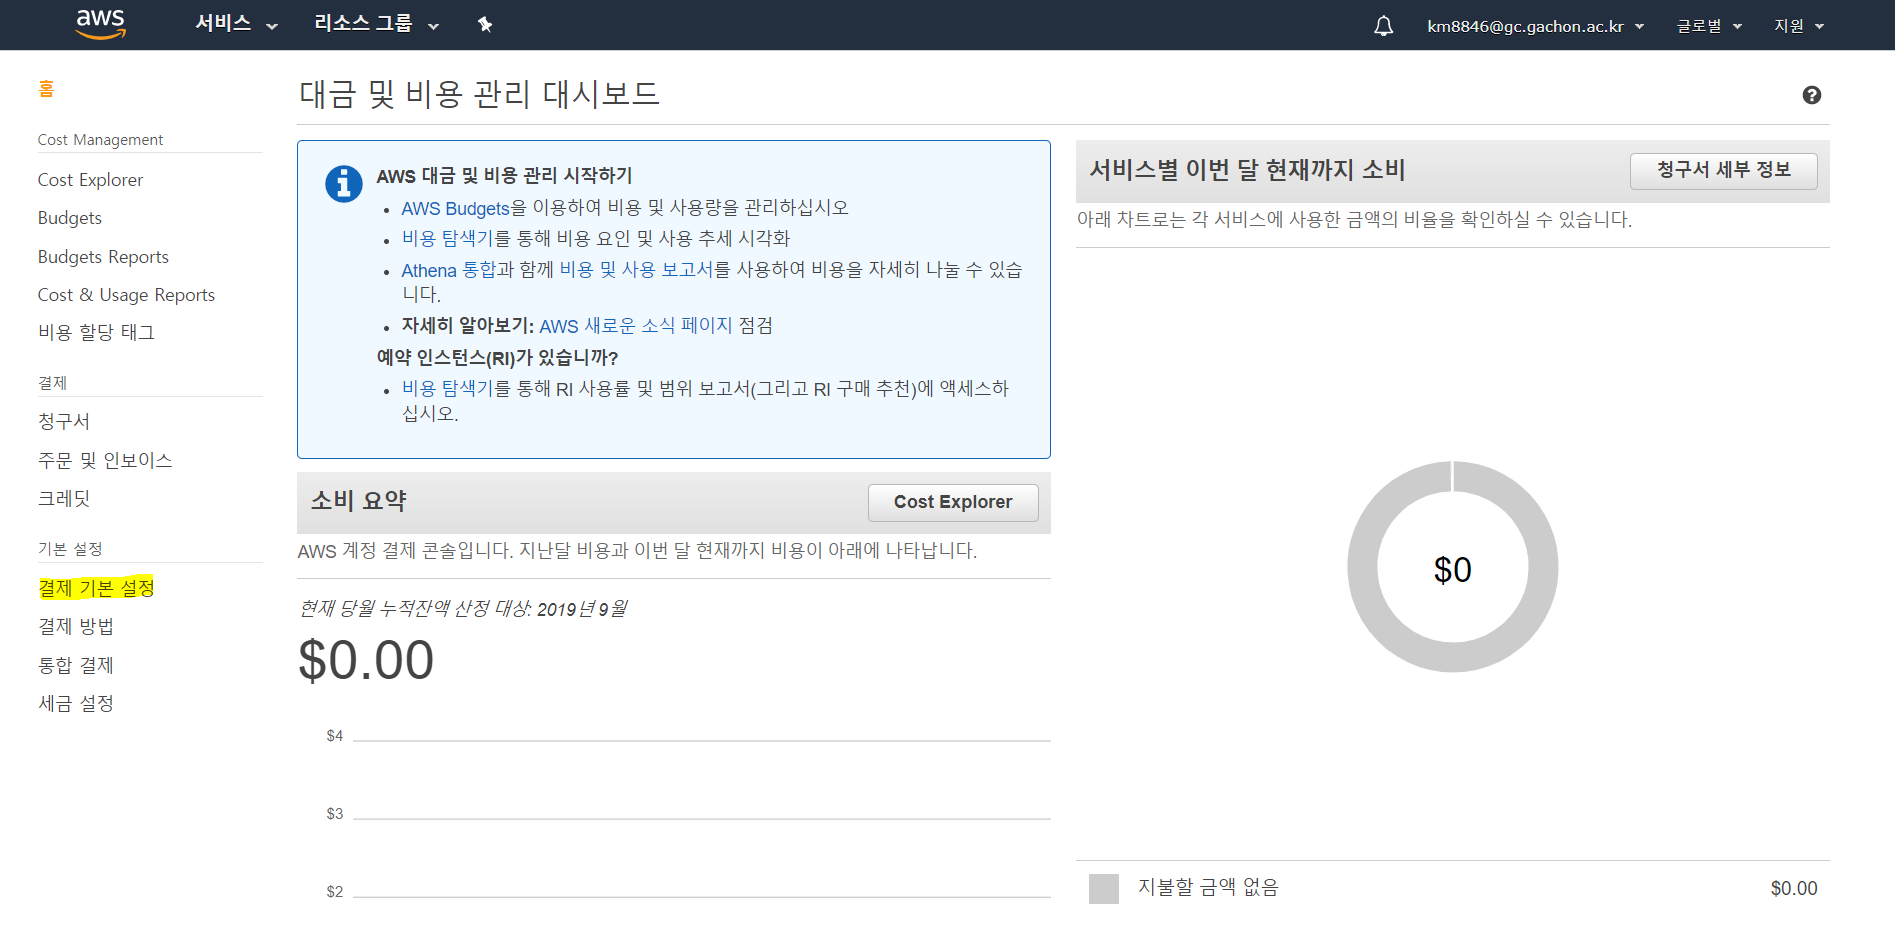Open the km8846@gc.gachon.ac.kr account dropdown
The height and width of the screenshot is (937, 1895).
[x=1535, y=26]
